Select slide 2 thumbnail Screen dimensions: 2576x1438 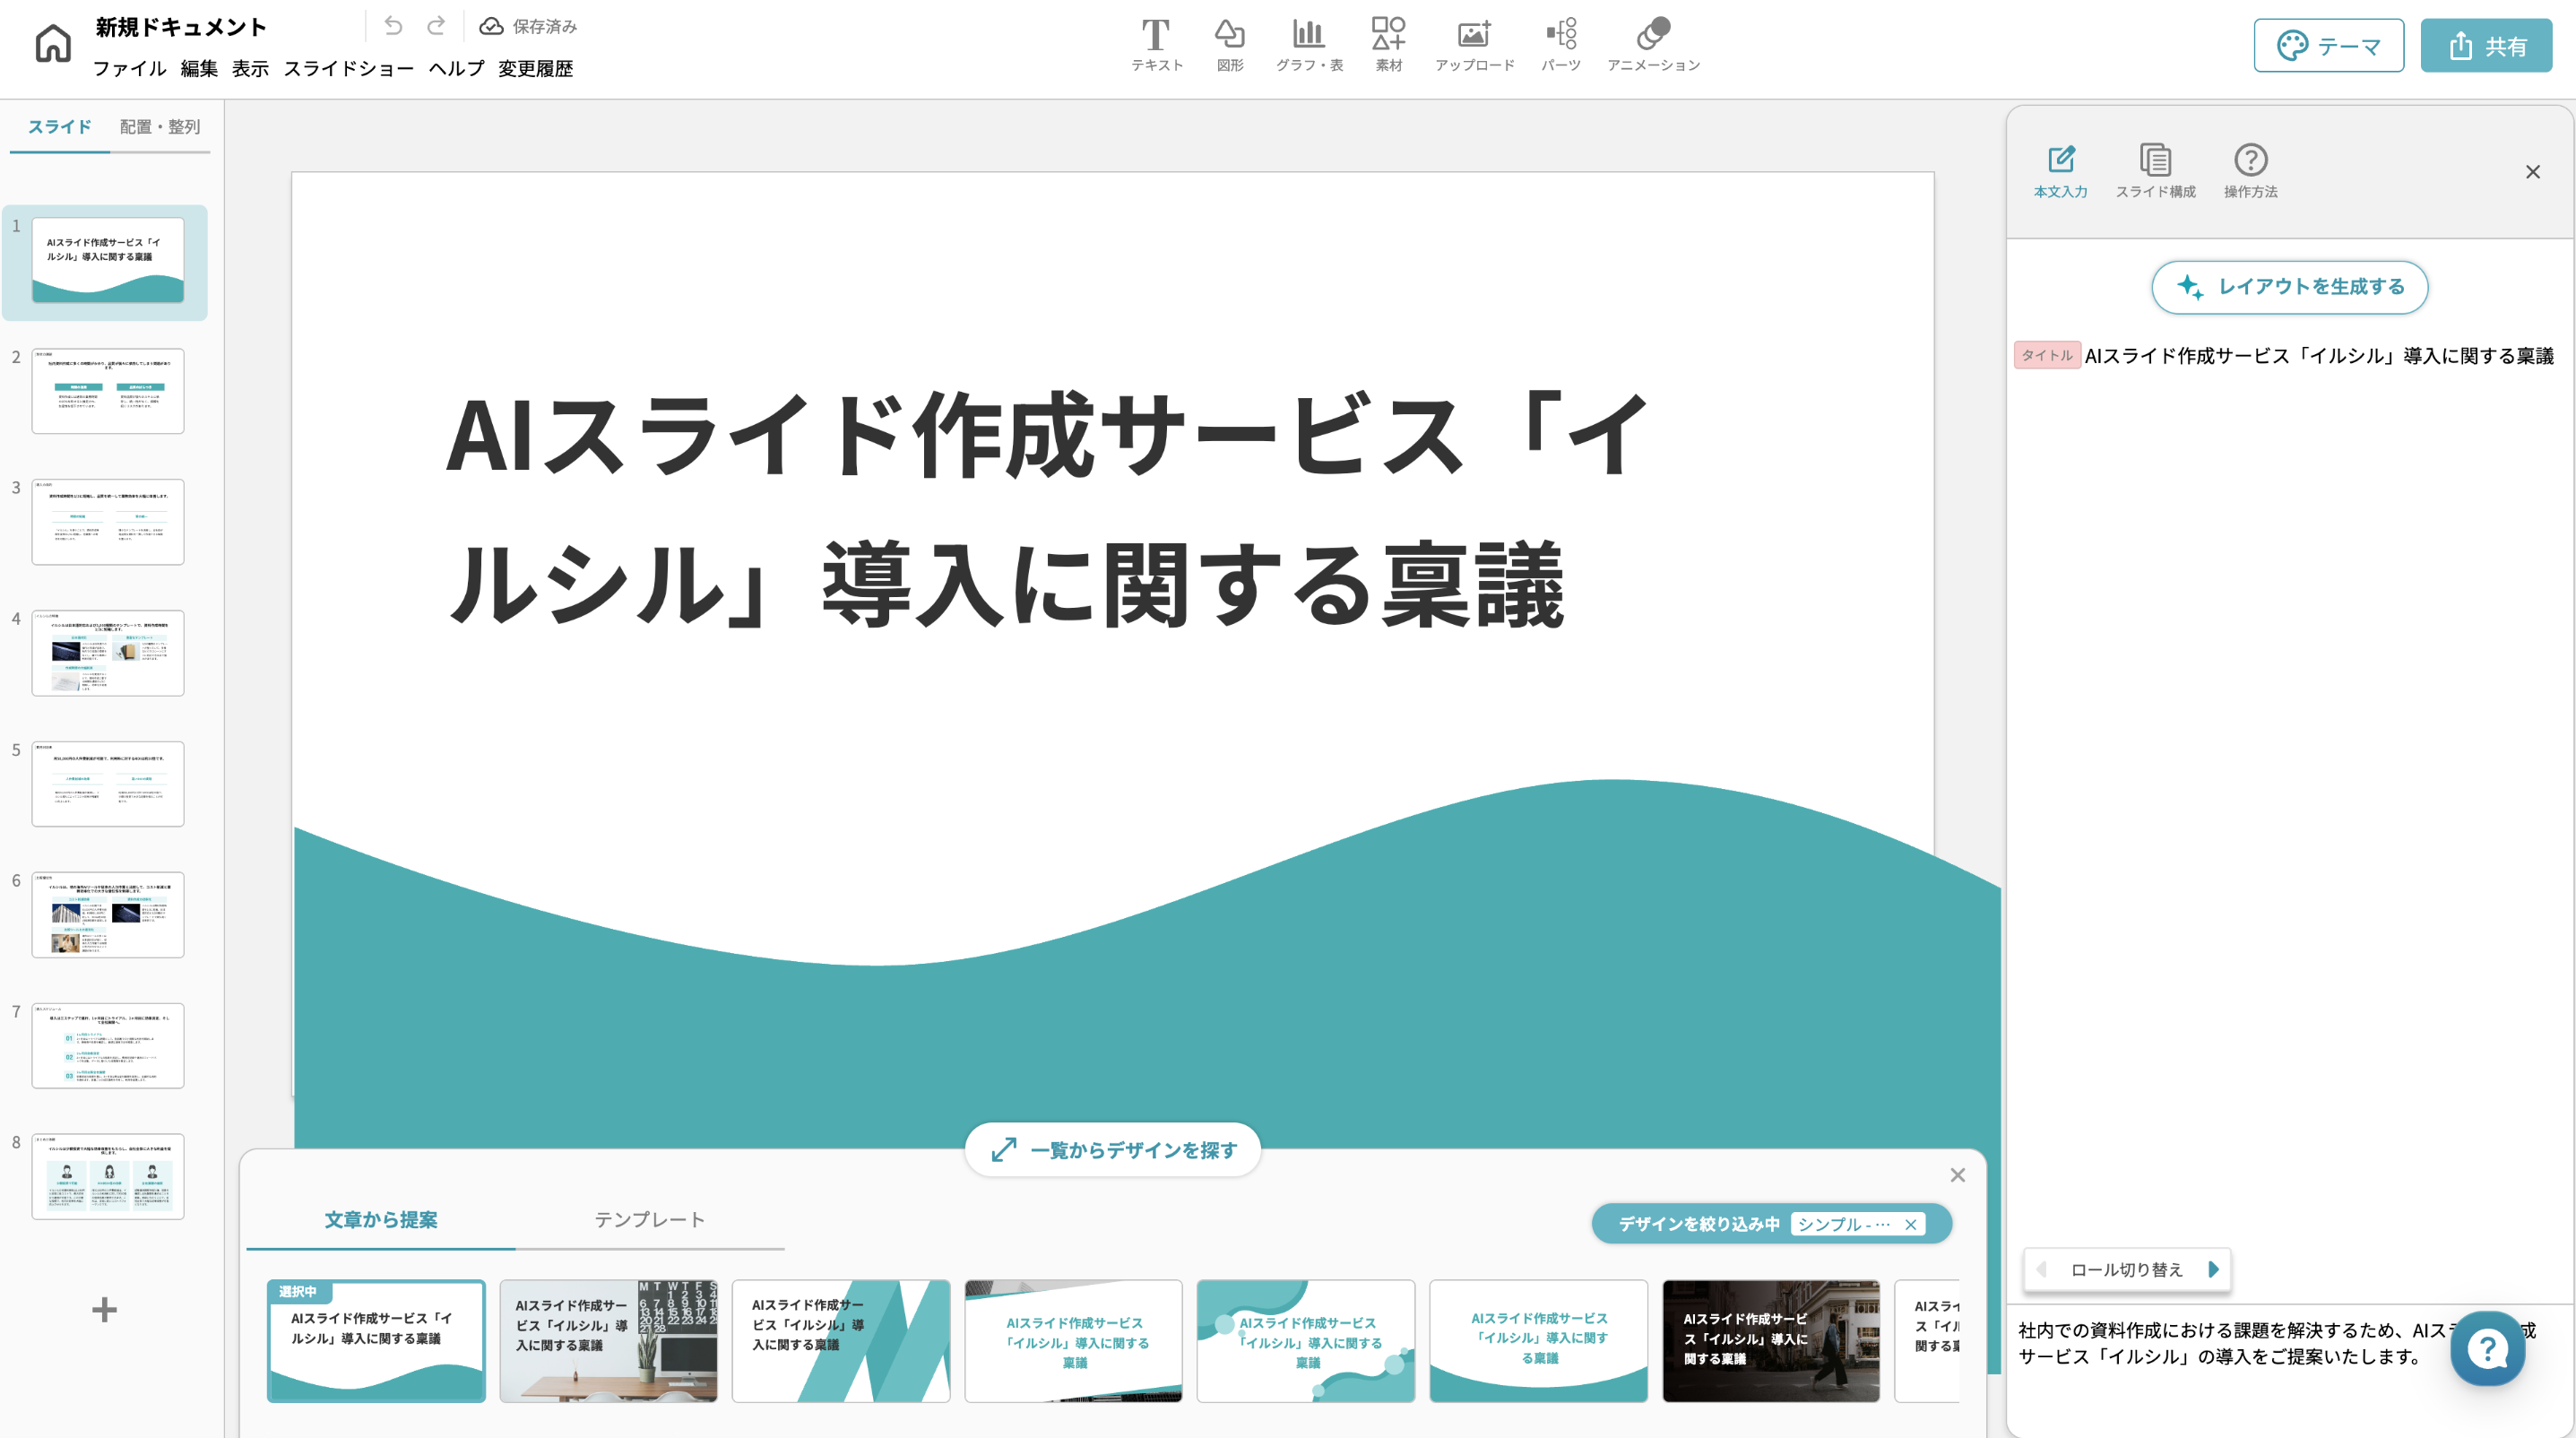point(108,391)
